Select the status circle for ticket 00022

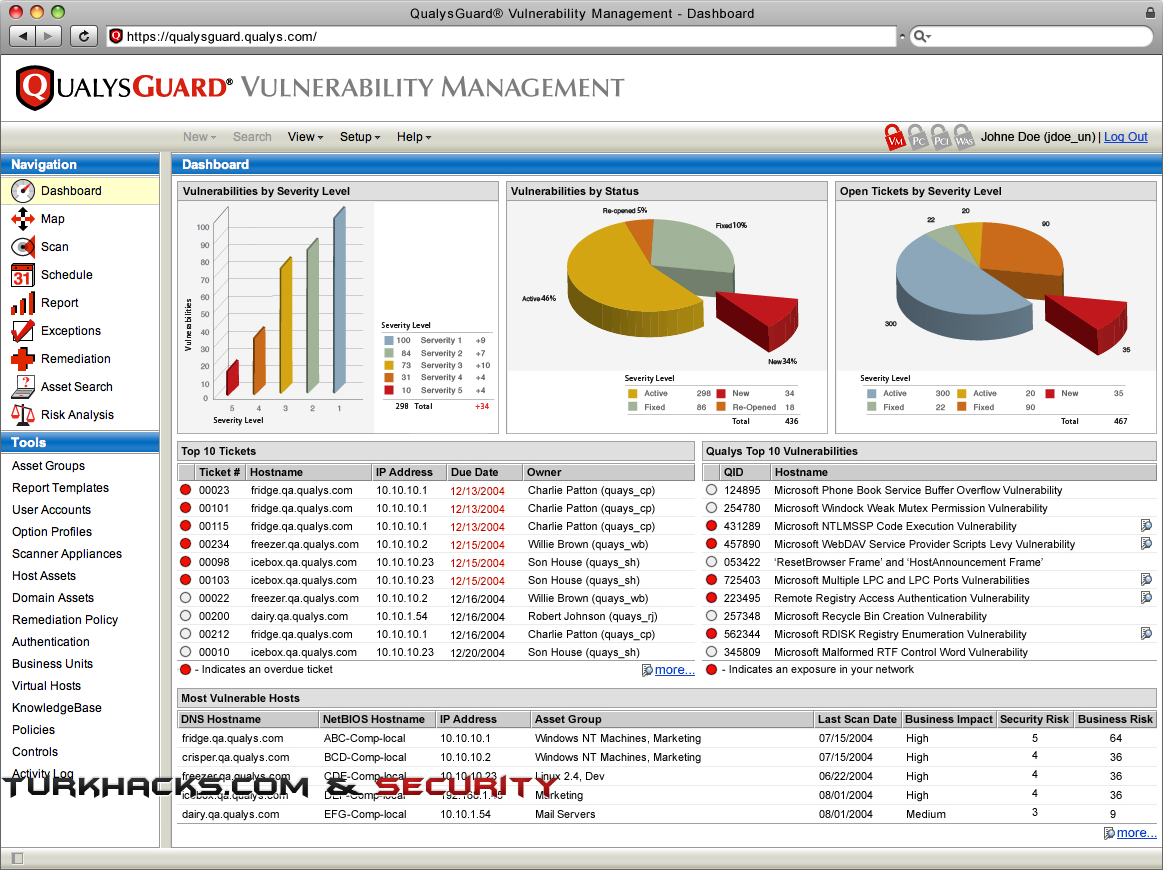click(x=185, y=598)
